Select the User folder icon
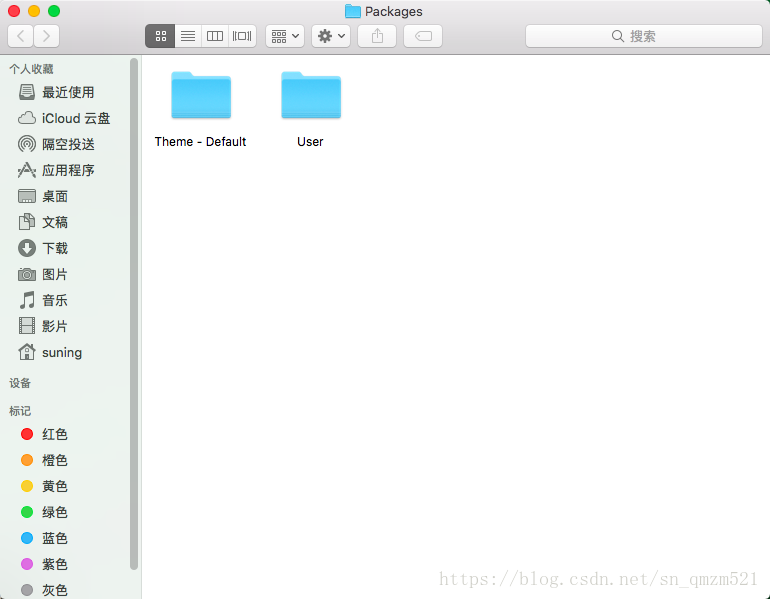 click(311, 96)
